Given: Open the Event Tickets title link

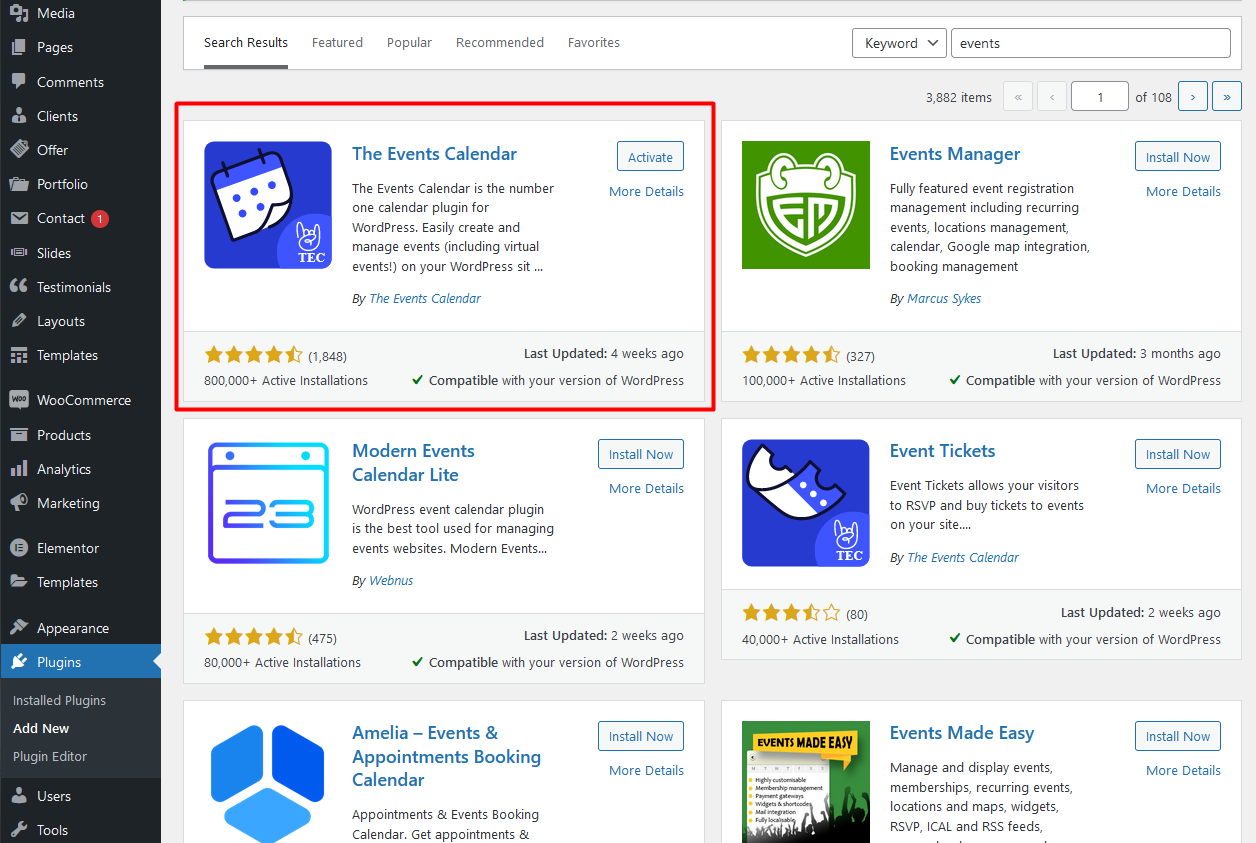Looking at the screenshot, I should pyautogui.click(x=943, y=451).
